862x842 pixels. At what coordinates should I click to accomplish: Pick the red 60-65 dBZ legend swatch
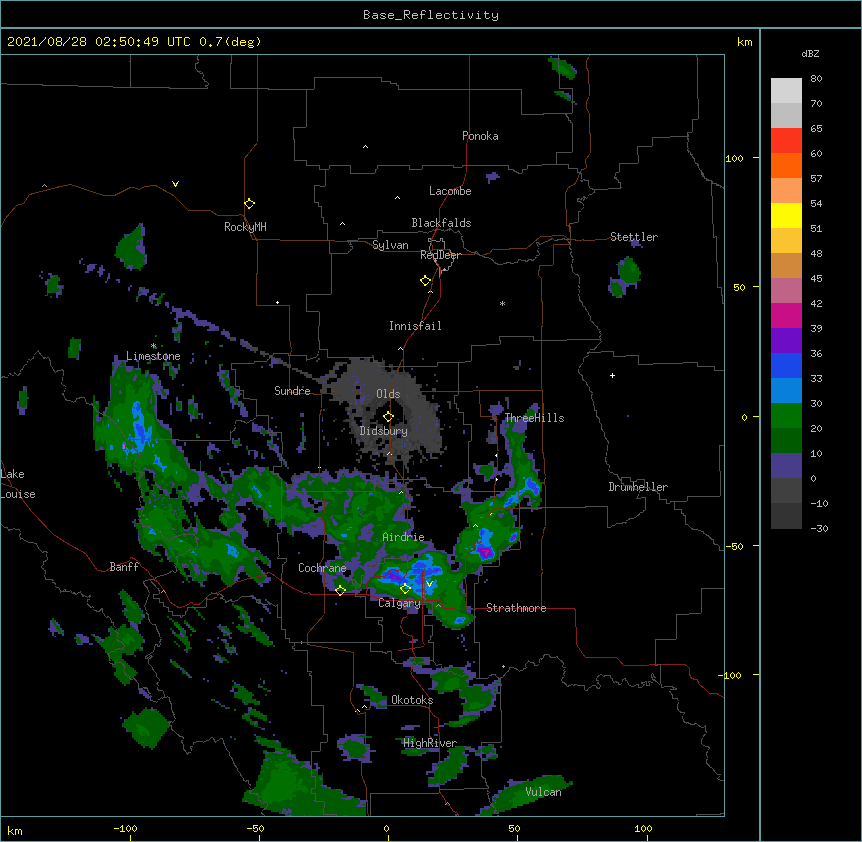[786, 140]
